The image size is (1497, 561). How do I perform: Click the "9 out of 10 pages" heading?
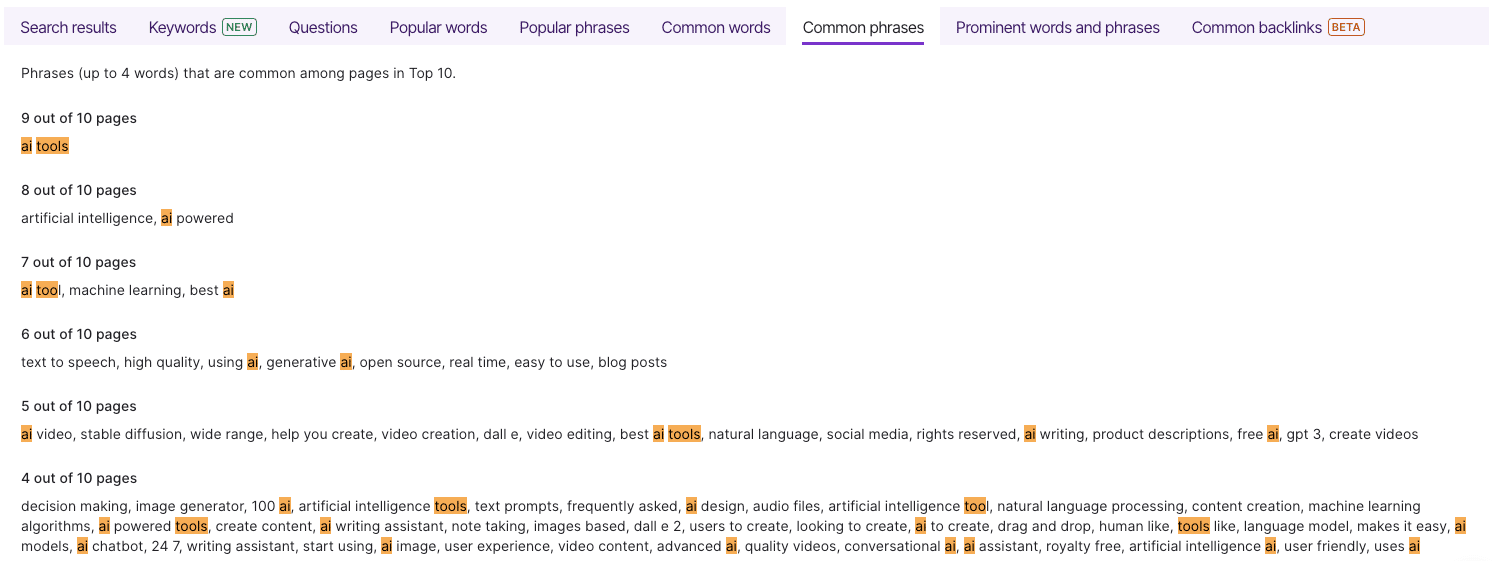(79, 118)
